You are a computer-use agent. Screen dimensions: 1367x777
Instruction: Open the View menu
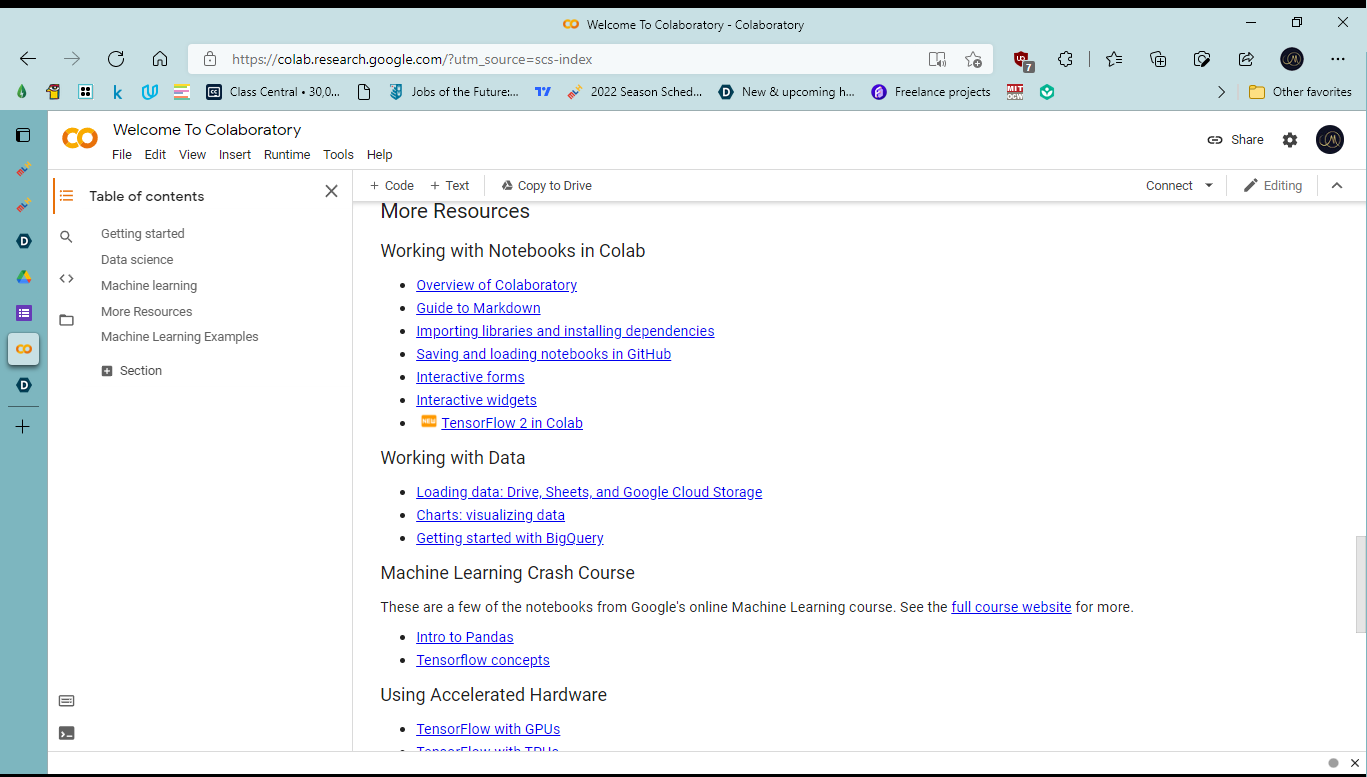(x=192, y=155)
